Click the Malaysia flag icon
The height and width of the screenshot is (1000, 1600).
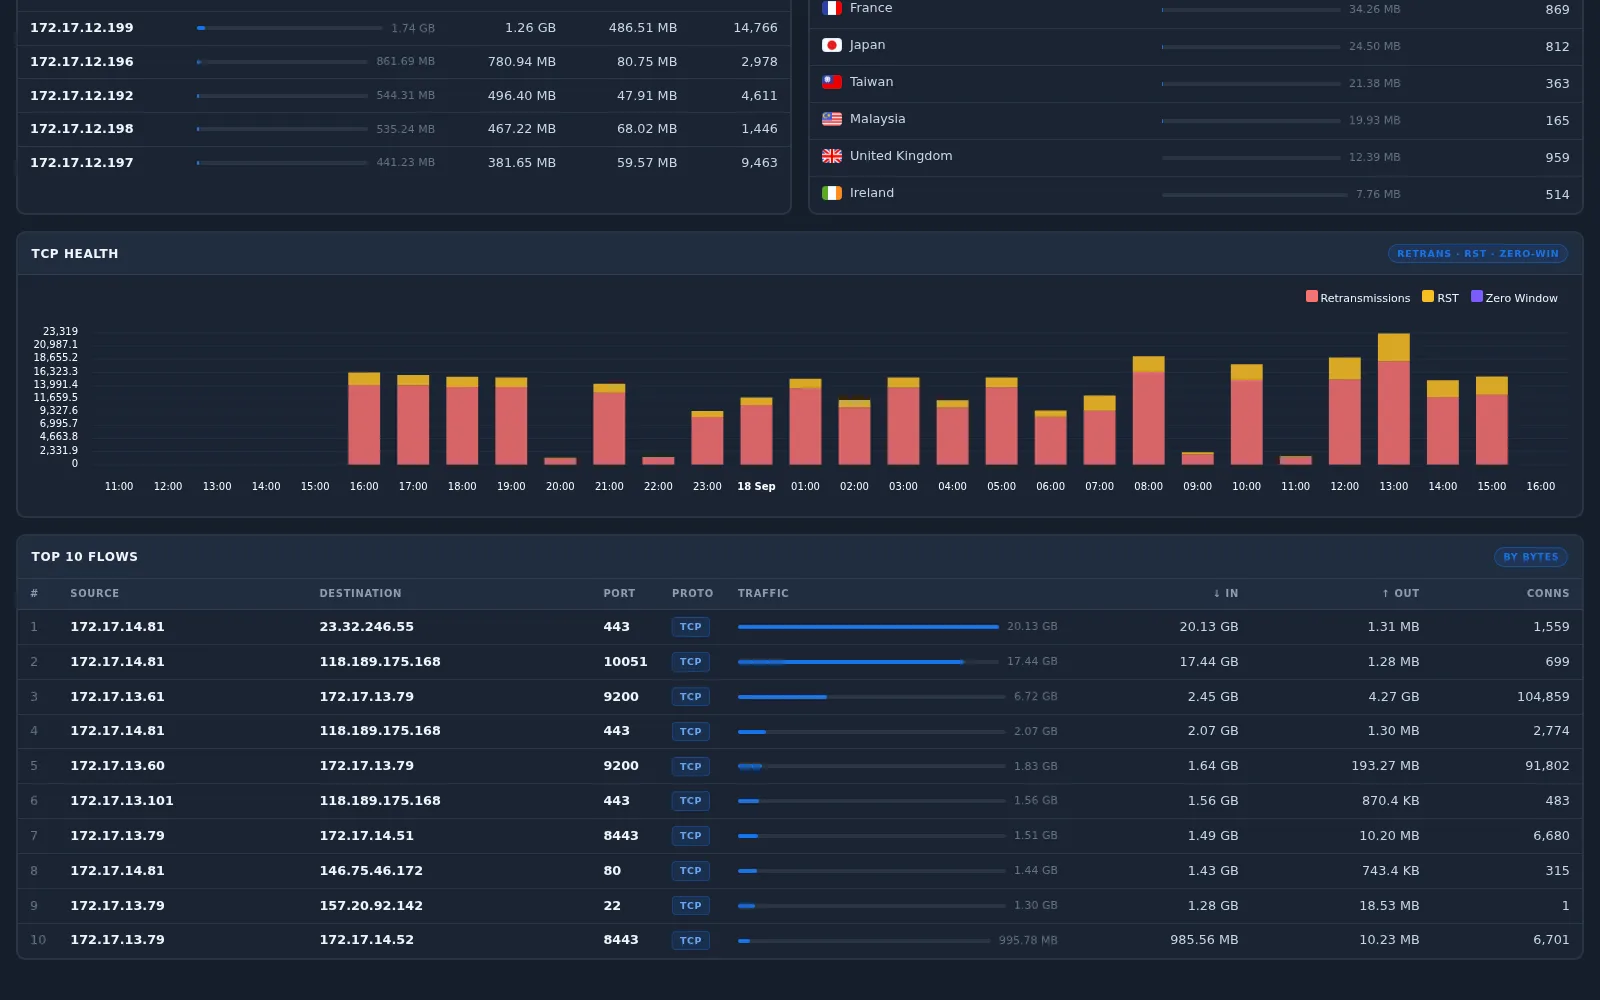832,119
